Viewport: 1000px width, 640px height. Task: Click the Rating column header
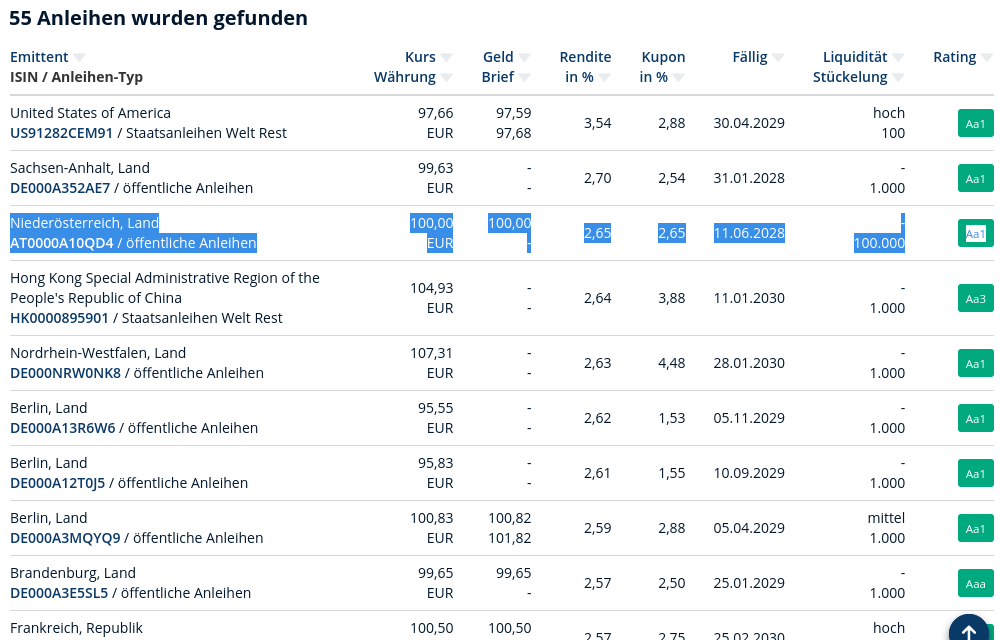click(954, 57)
